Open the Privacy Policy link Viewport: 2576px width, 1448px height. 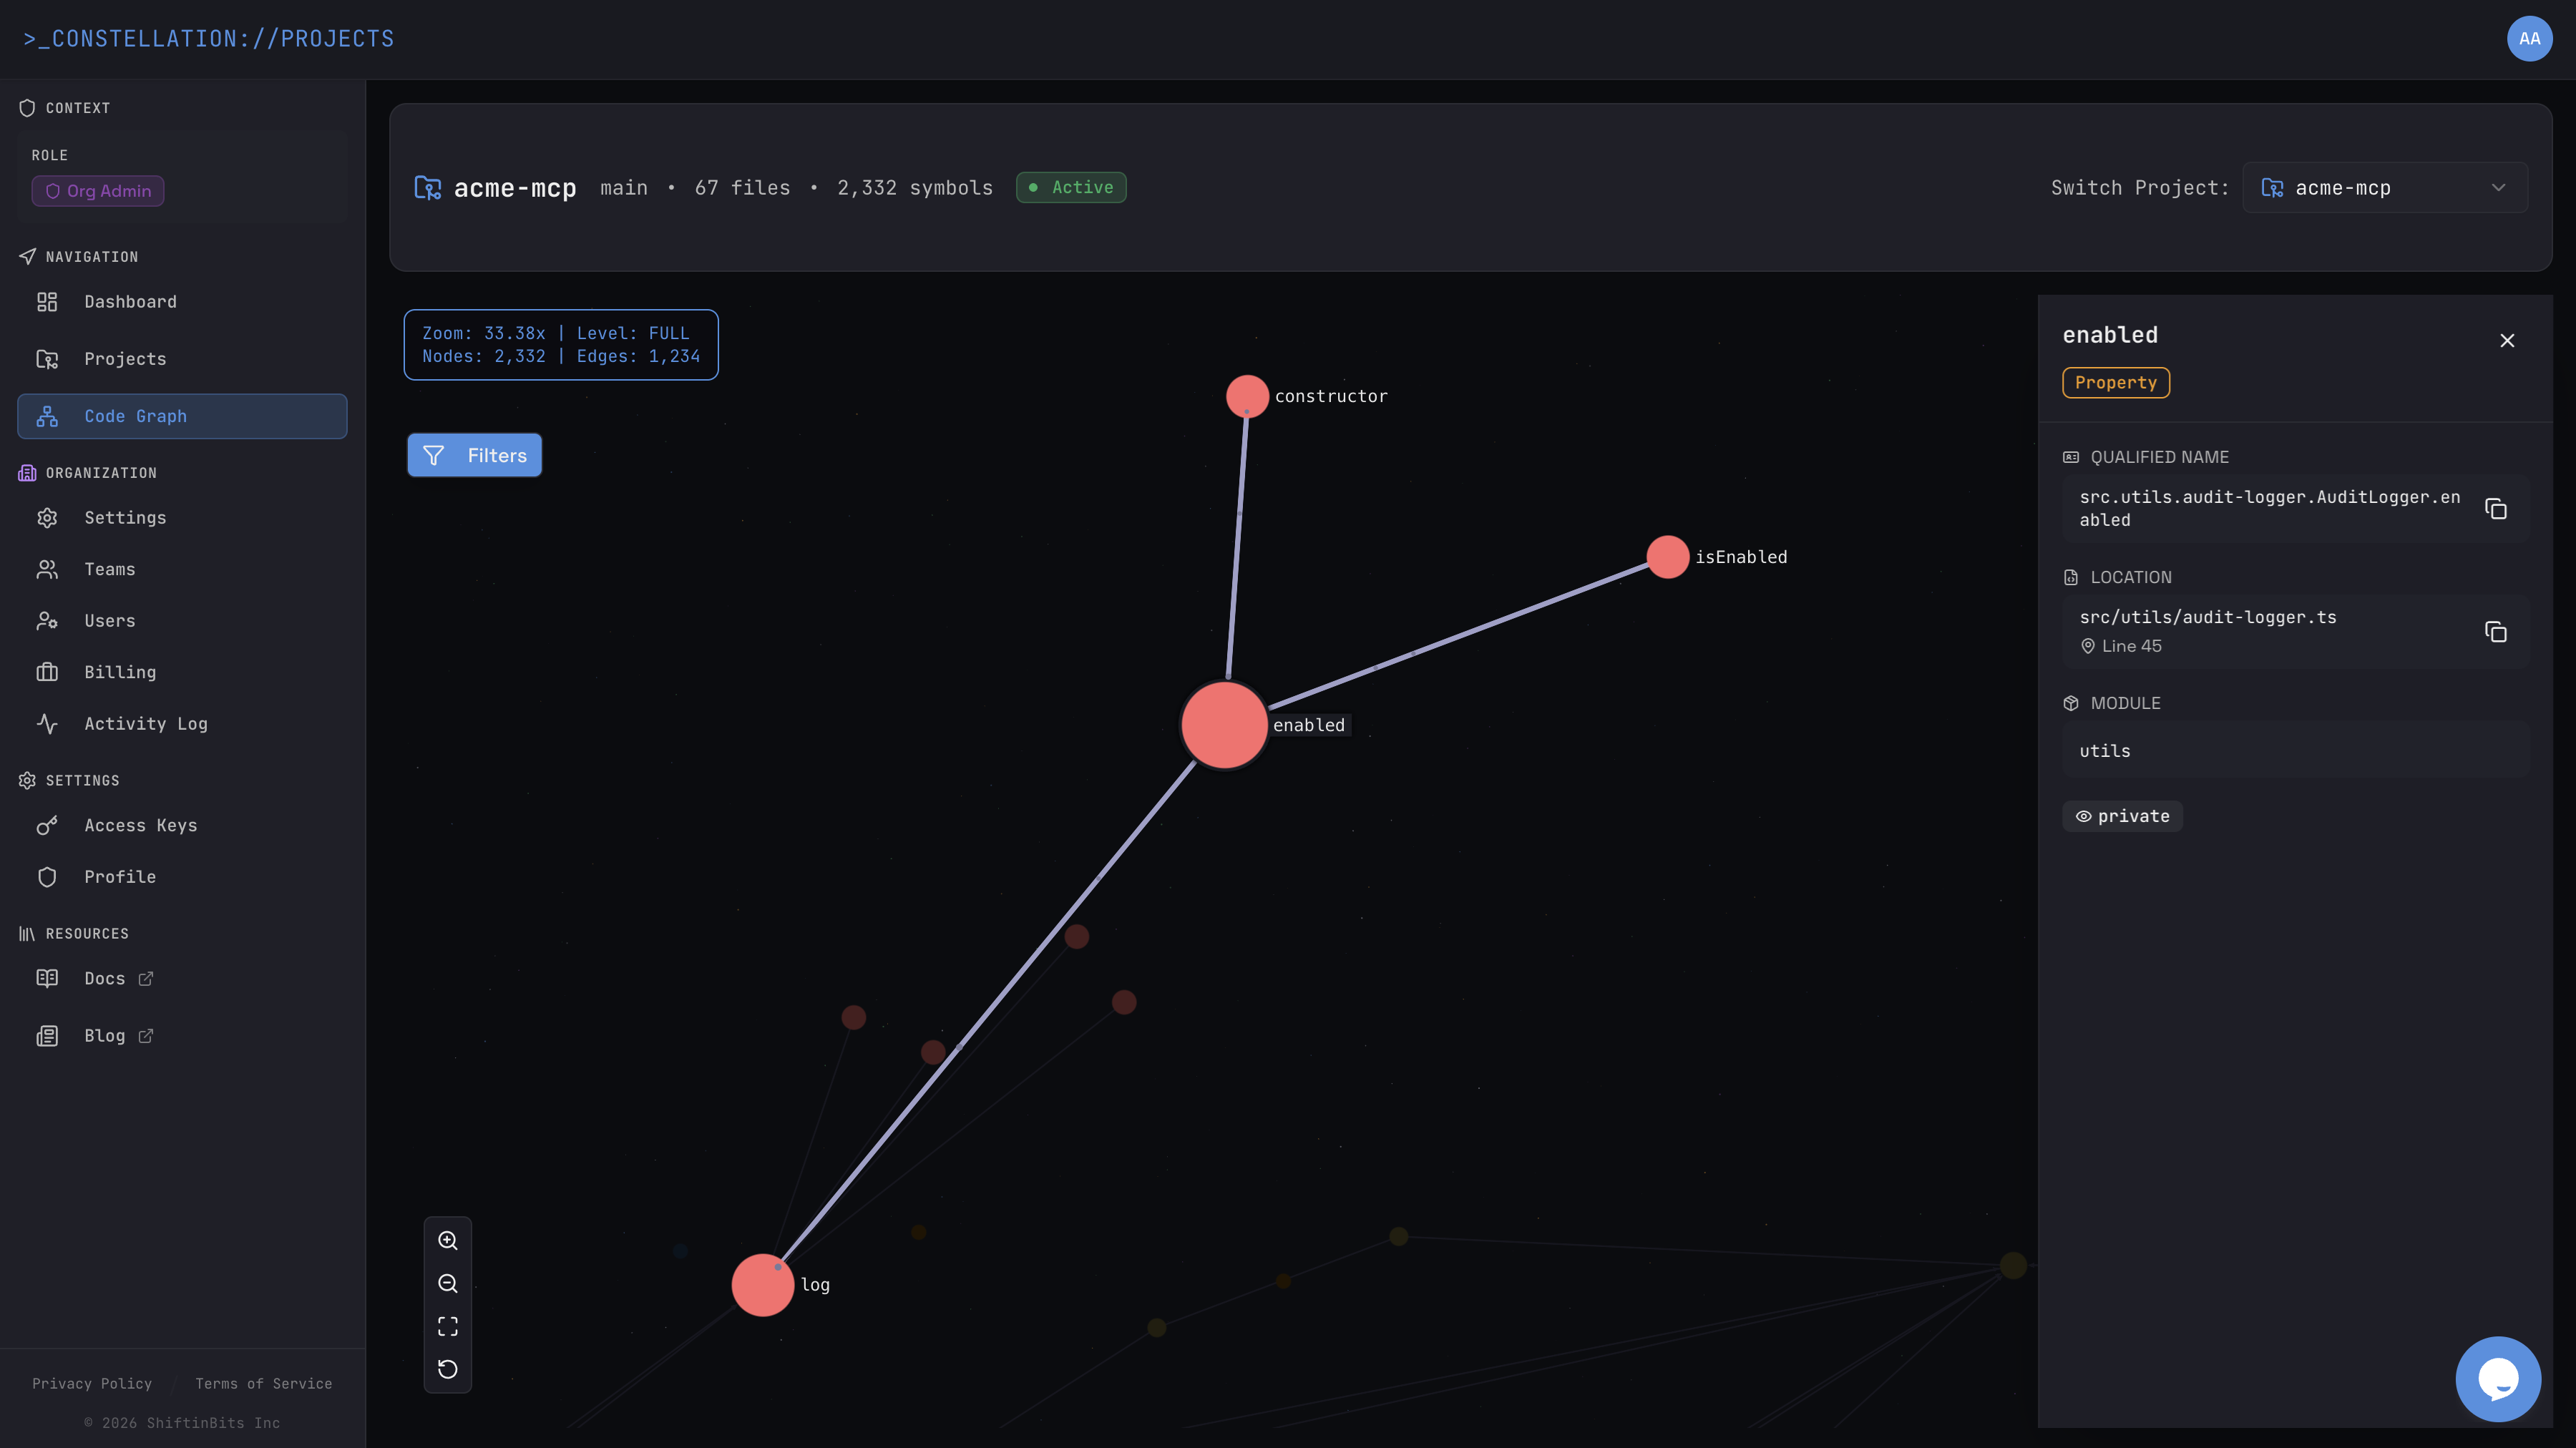[92, 1384]
